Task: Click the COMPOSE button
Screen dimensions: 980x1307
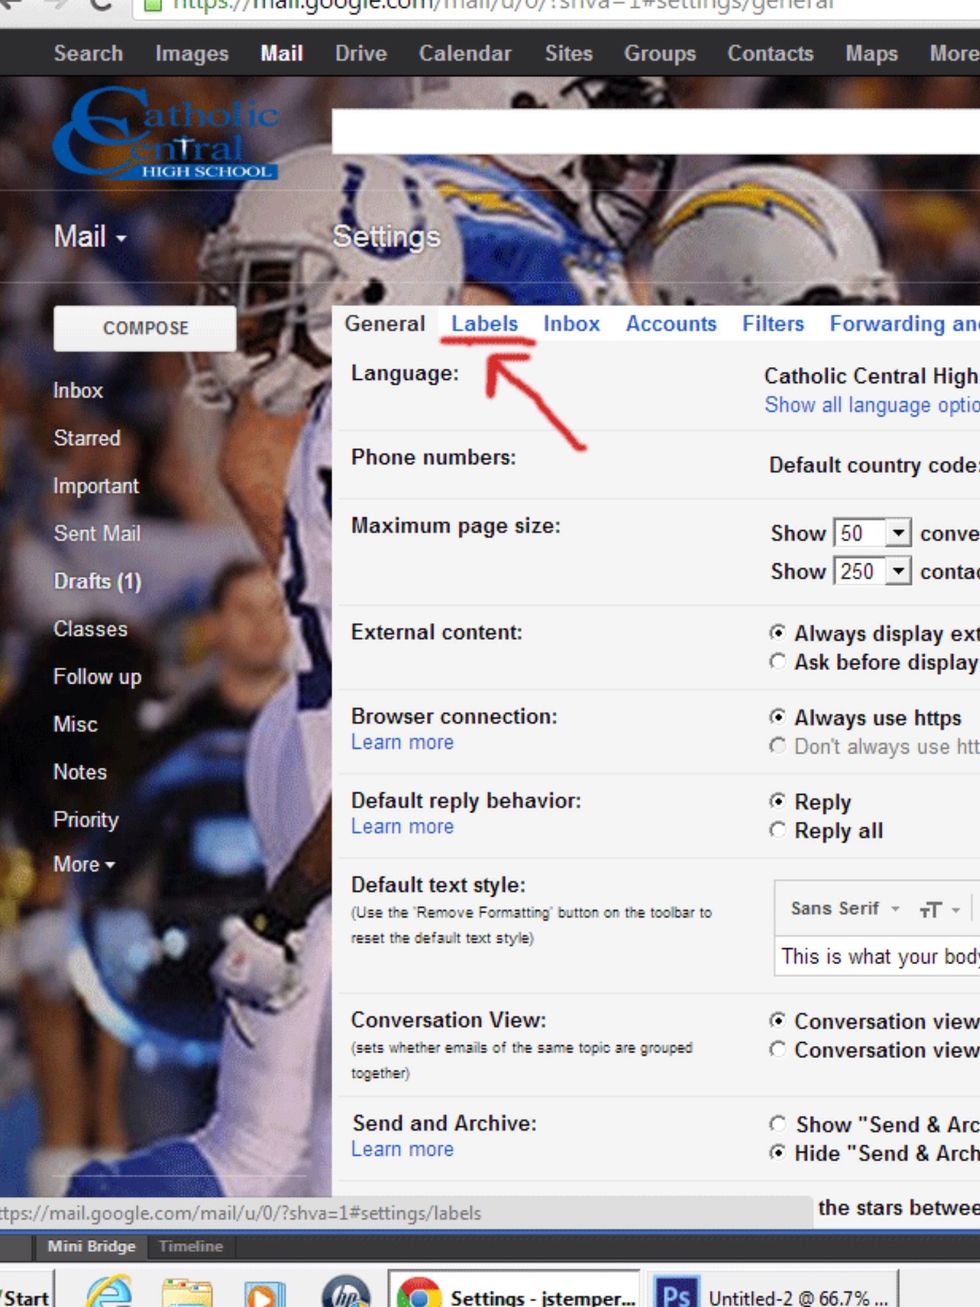Action: coord(145,328)
